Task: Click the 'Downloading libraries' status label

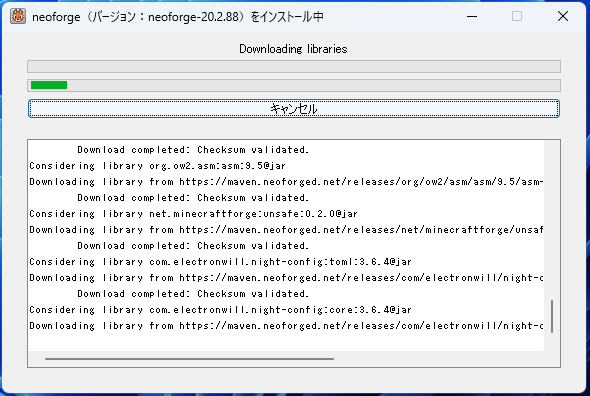Action: tap(293, 49)
